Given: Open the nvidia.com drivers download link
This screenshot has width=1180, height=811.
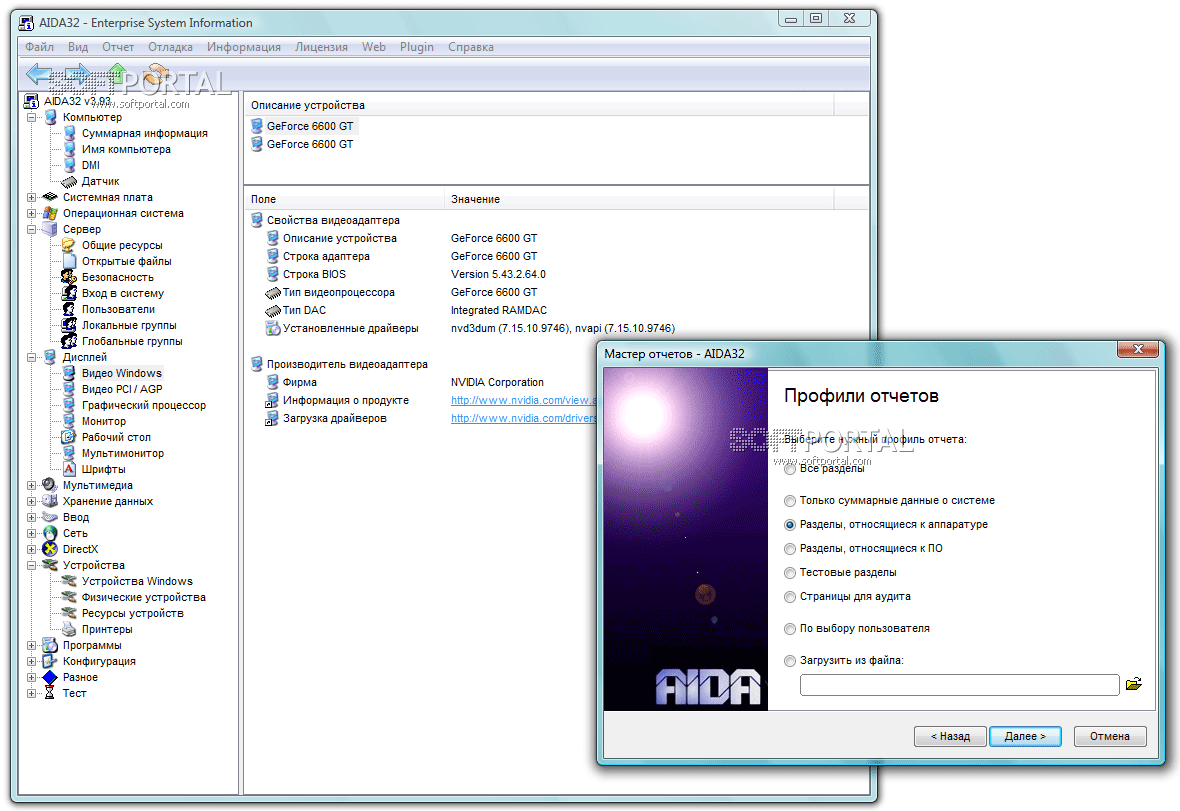Looking at the screenshot, I should [x=524, y=418].
